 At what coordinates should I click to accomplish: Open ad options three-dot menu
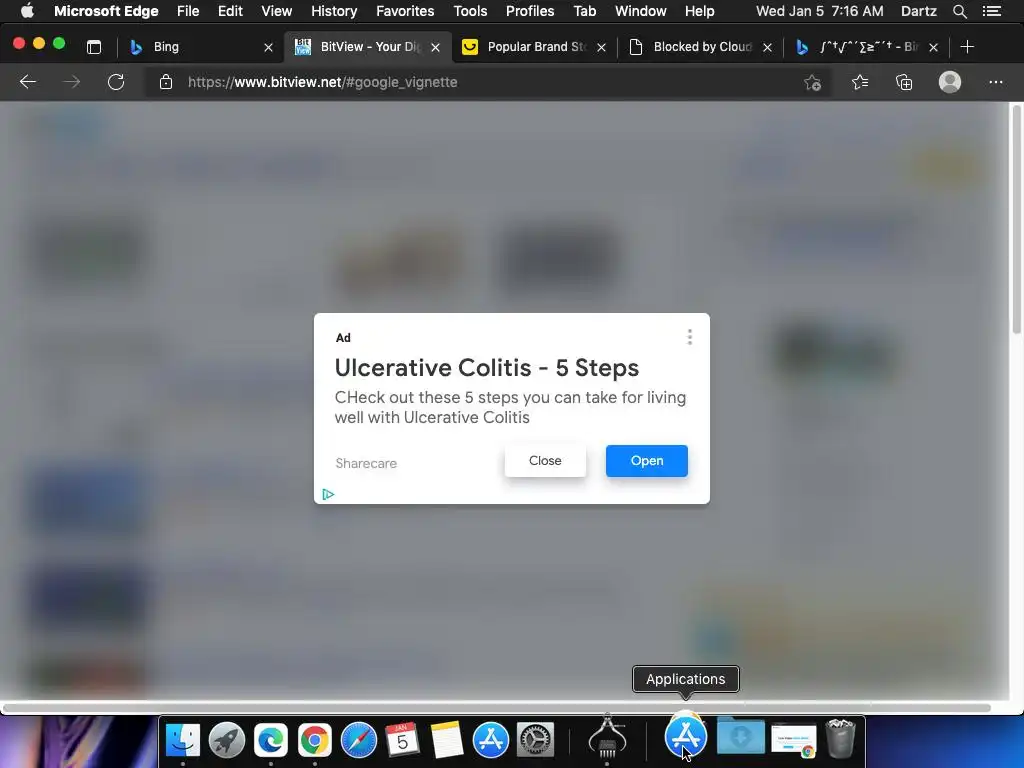pos(690,337)
